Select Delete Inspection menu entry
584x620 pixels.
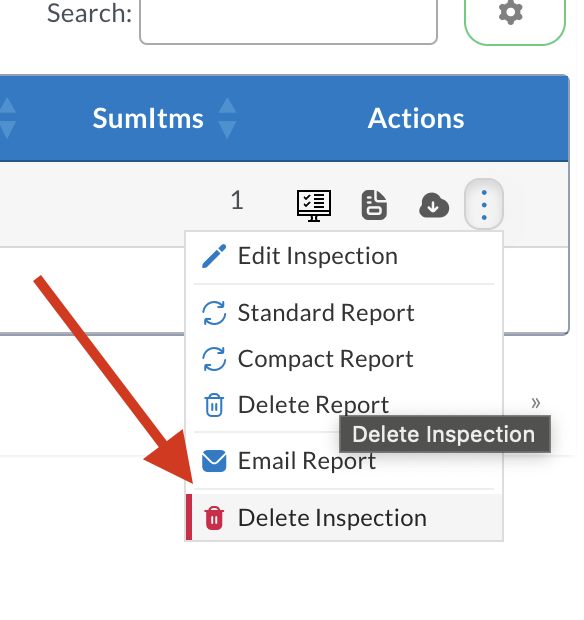(344, 518)
